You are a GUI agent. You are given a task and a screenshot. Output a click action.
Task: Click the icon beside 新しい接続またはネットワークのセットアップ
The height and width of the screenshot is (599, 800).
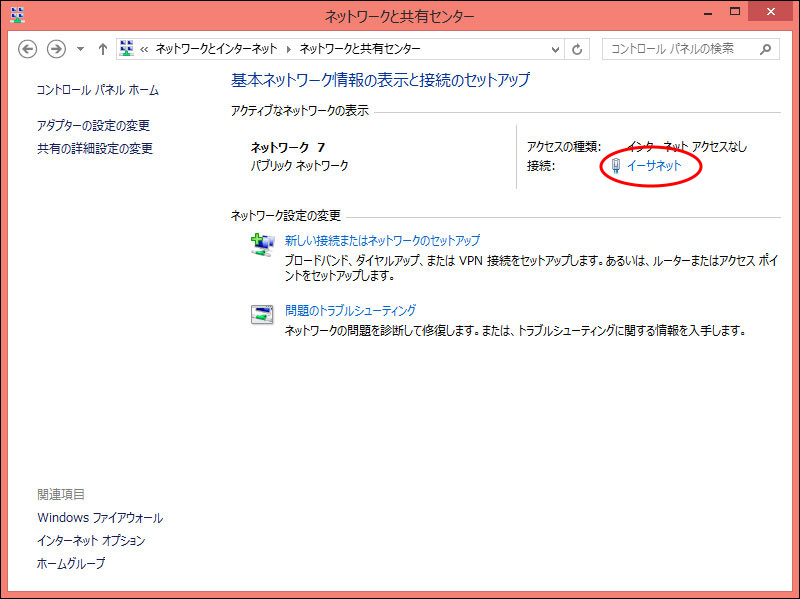click(261, 244)
